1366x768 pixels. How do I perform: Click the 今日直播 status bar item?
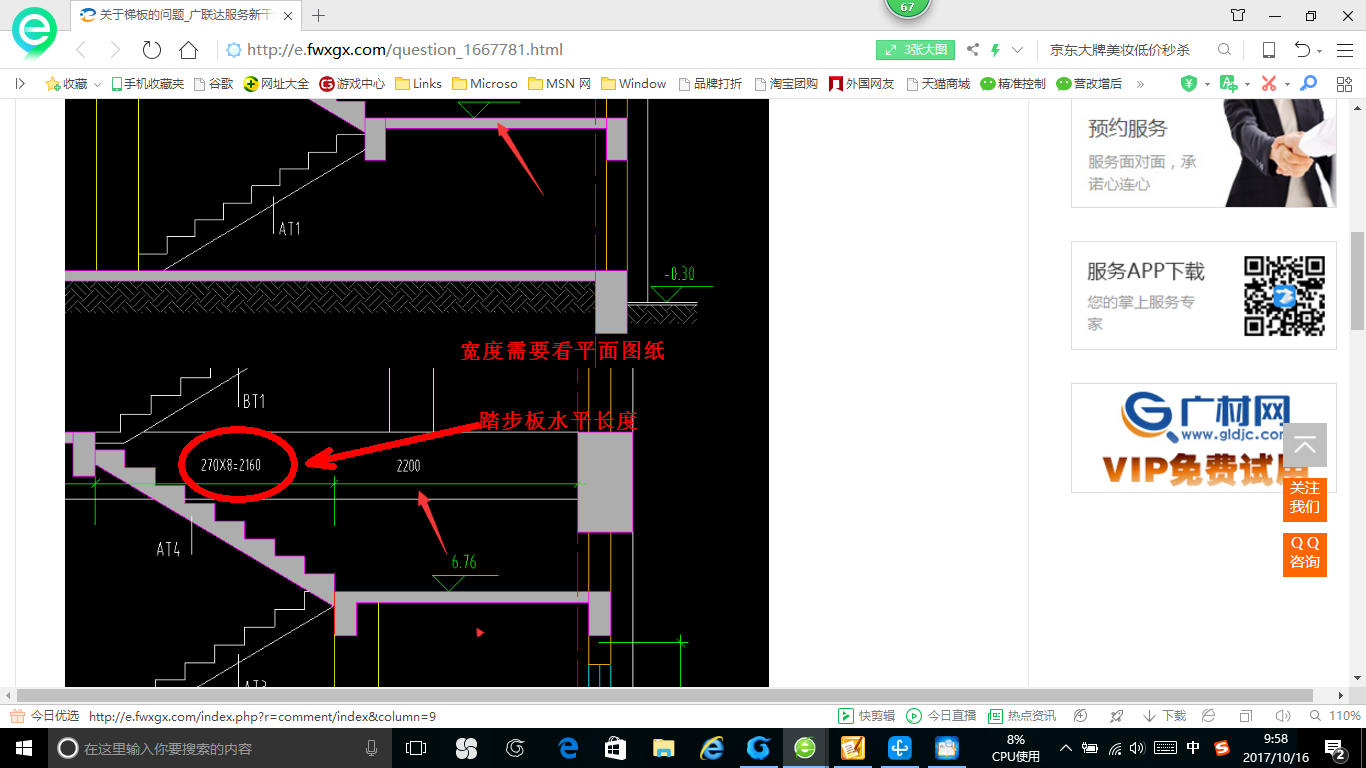941,716
